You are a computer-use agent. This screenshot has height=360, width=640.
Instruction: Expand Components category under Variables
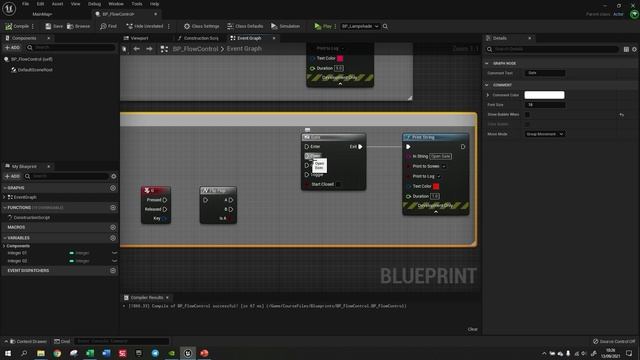pyautogui.click(x=4, y=246)
